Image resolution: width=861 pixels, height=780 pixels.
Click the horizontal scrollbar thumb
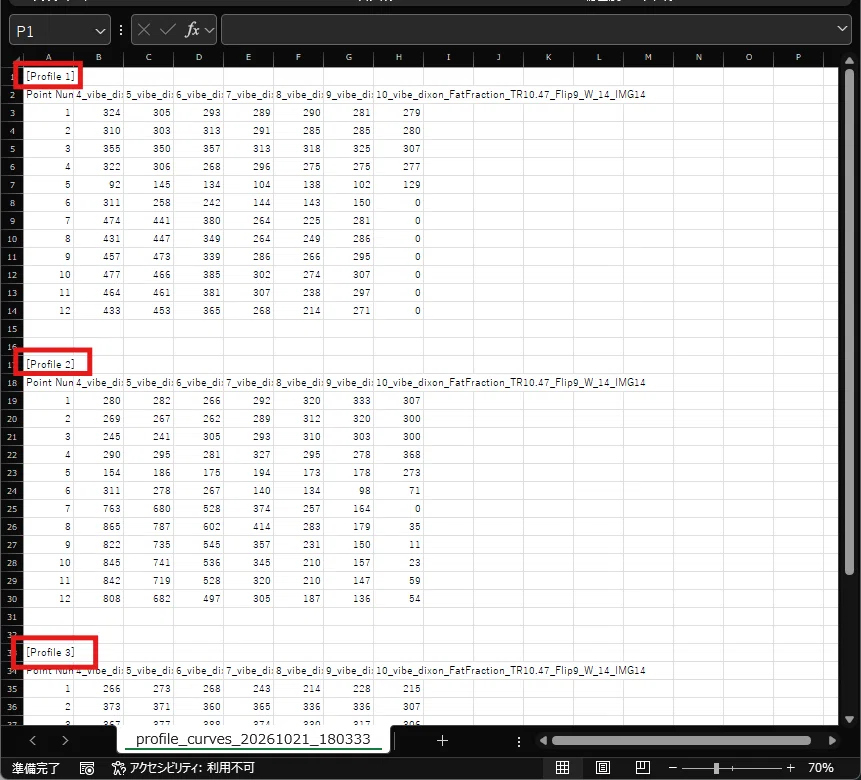click(x=681, y=740)
